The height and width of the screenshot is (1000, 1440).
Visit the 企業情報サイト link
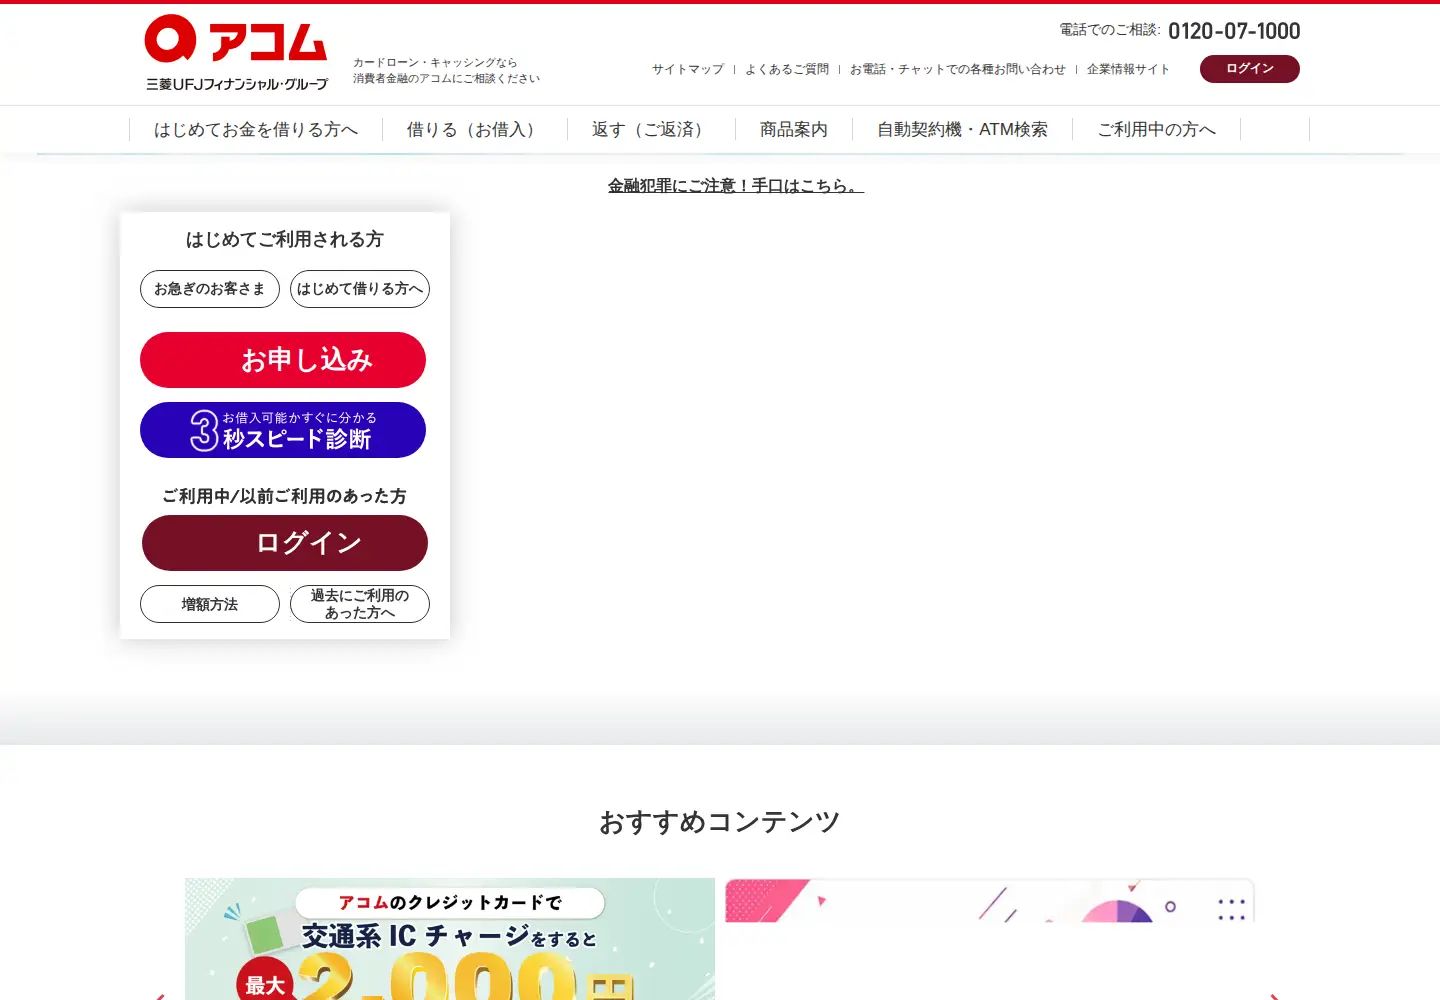pos(1128,69)
